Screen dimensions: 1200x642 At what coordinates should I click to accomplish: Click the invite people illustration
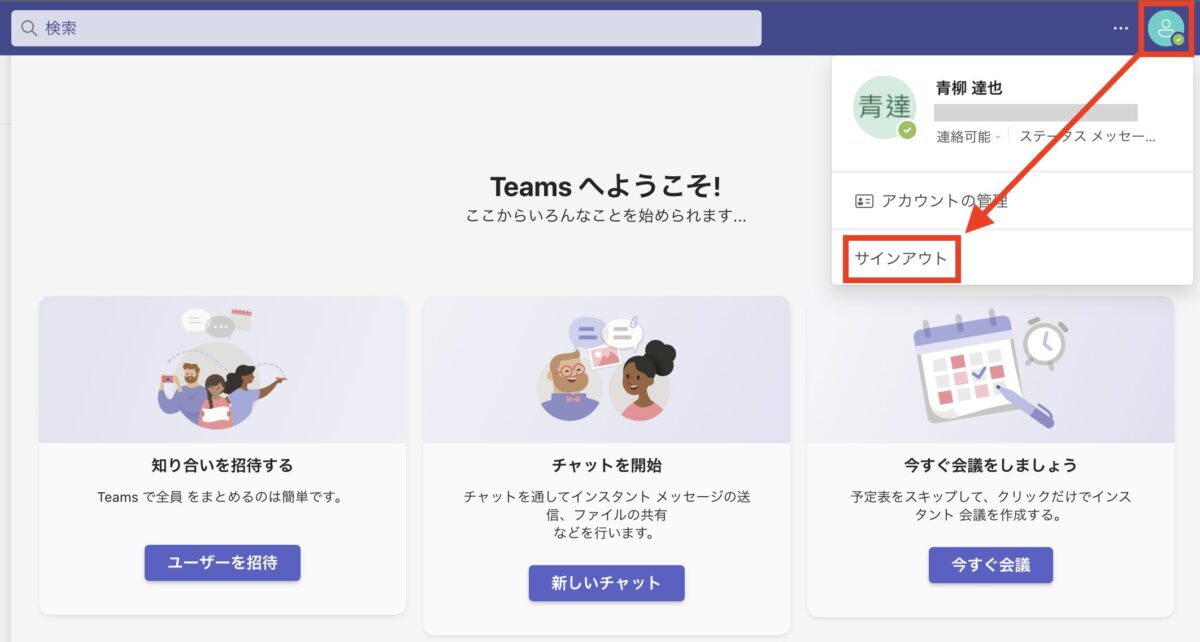(x=222, y=369)
